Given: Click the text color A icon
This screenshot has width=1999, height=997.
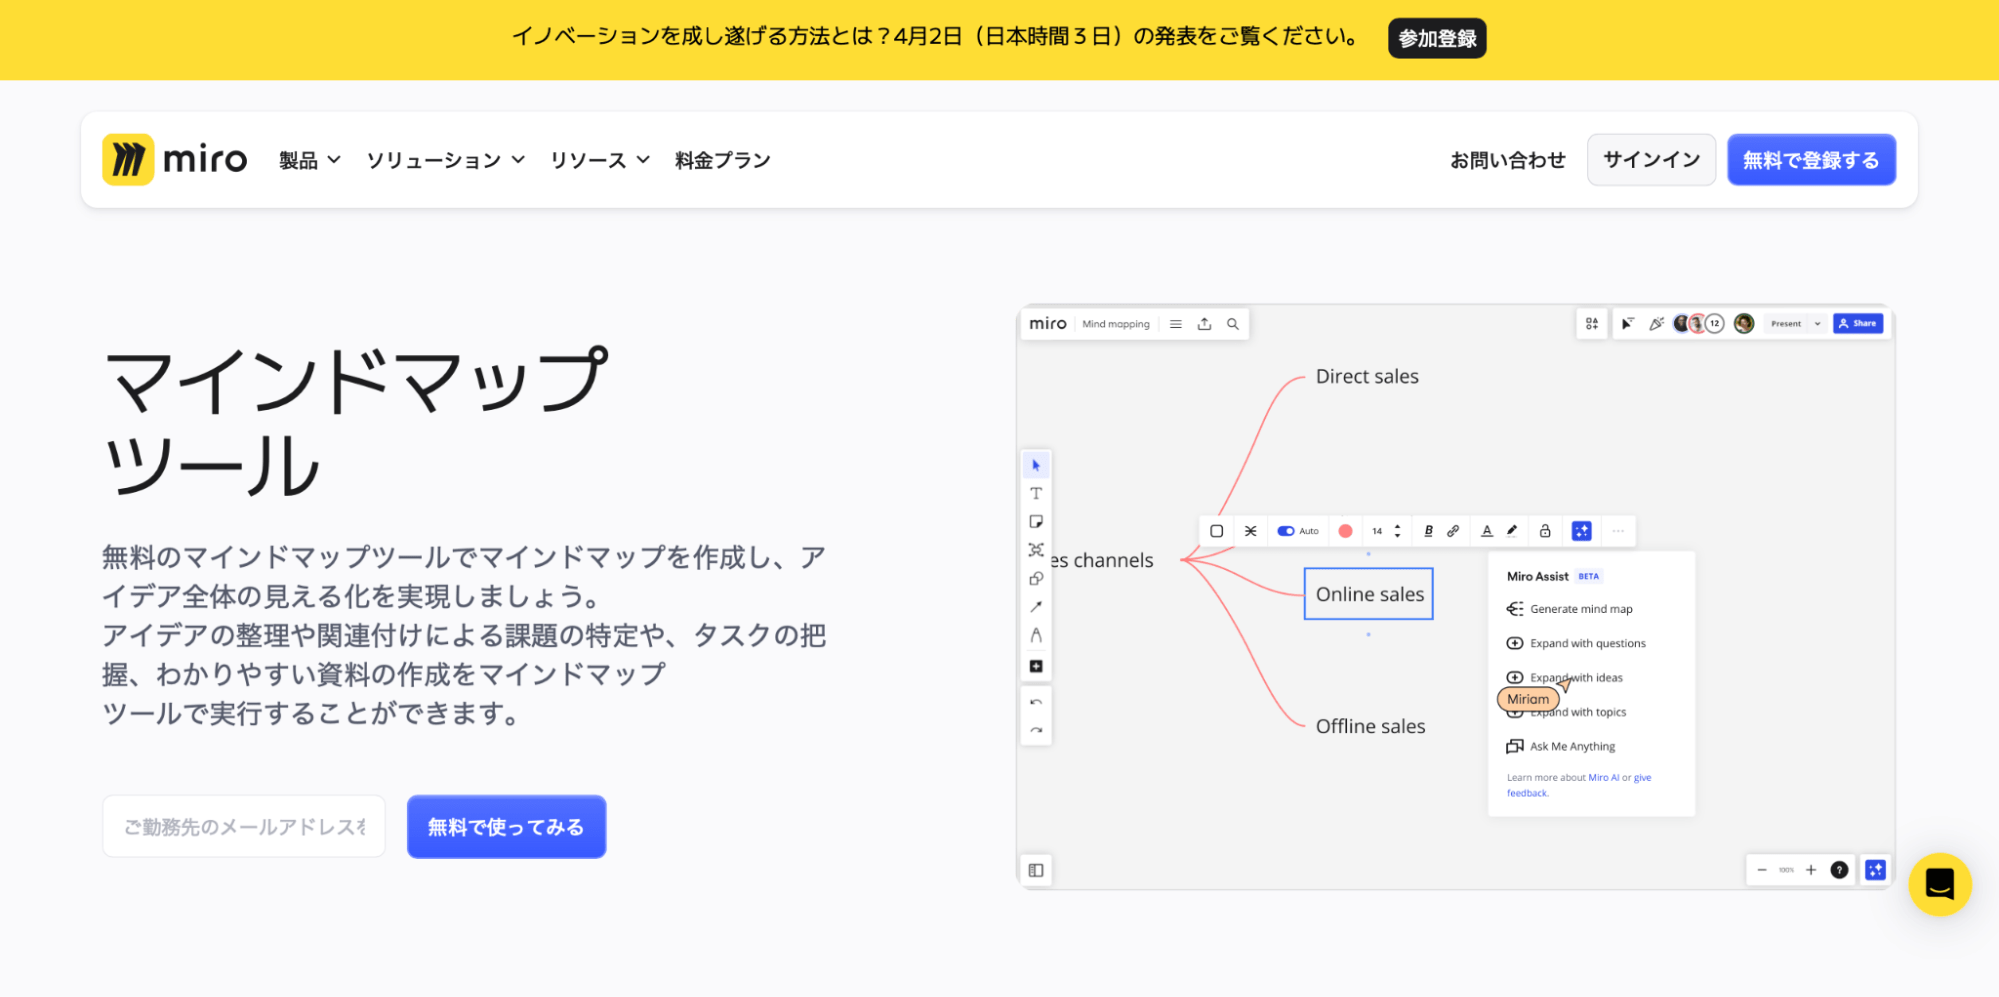Looking at the screenshot, I should [x=1487, y=531].
